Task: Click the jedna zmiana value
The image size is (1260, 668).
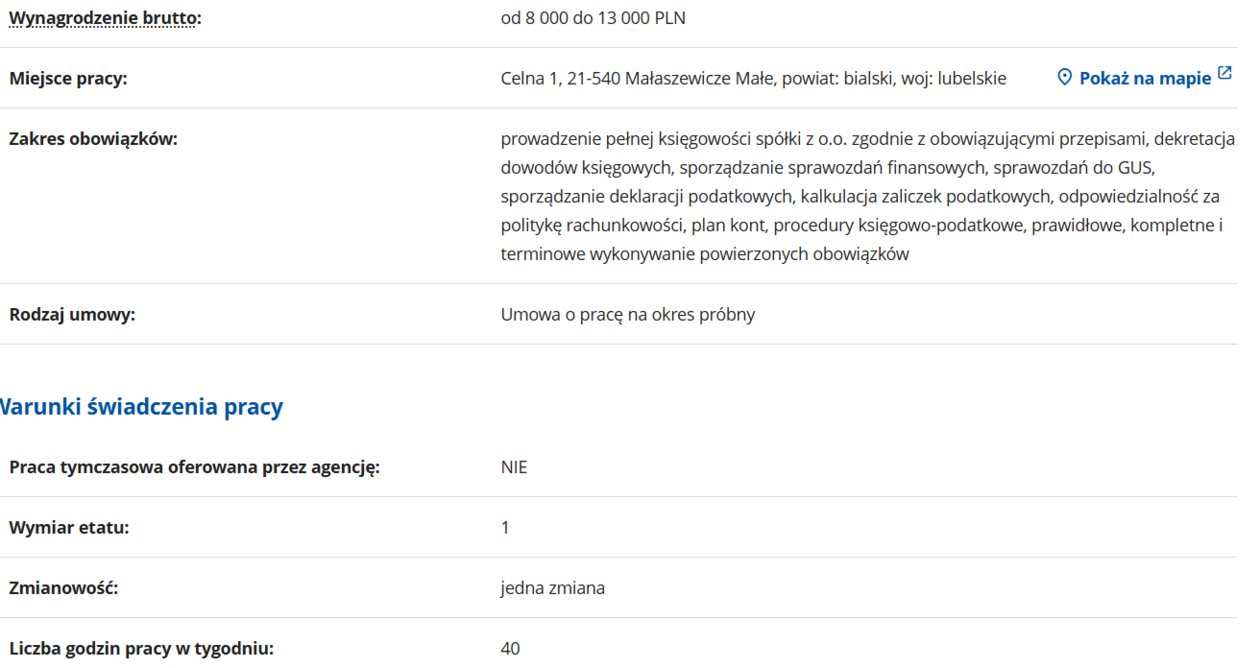Action: (552, 588)
